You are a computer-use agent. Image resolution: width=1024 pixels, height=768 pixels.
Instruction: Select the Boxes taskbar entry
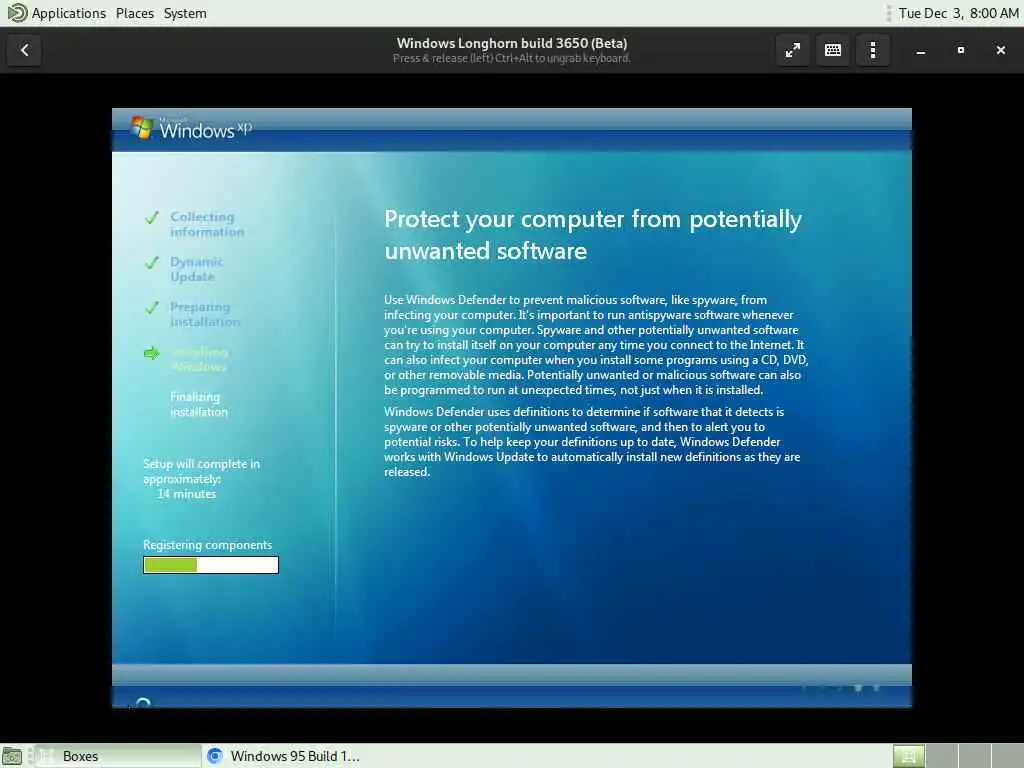[118, 756]
